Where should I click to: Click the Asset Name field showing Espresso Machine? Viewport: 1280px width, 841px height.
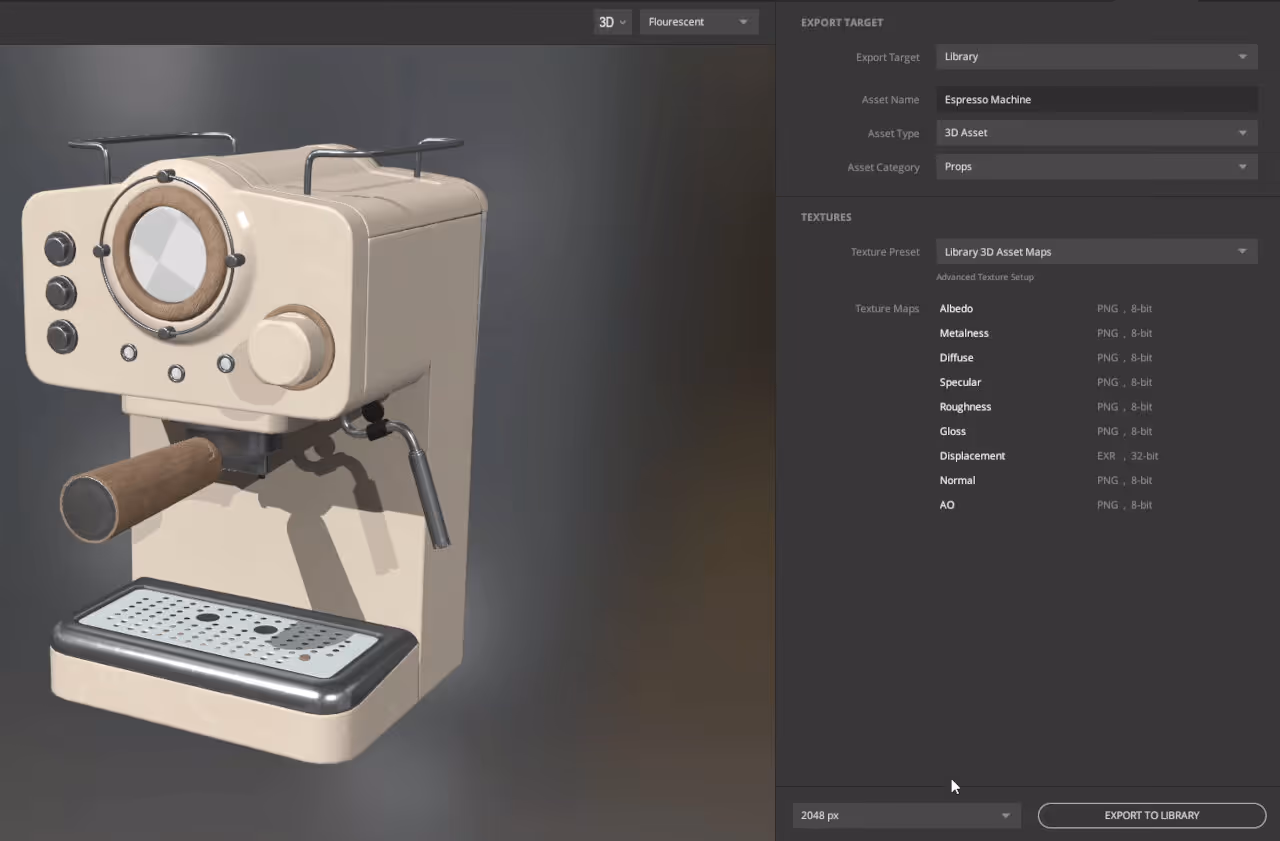(x=1096, y=99)
